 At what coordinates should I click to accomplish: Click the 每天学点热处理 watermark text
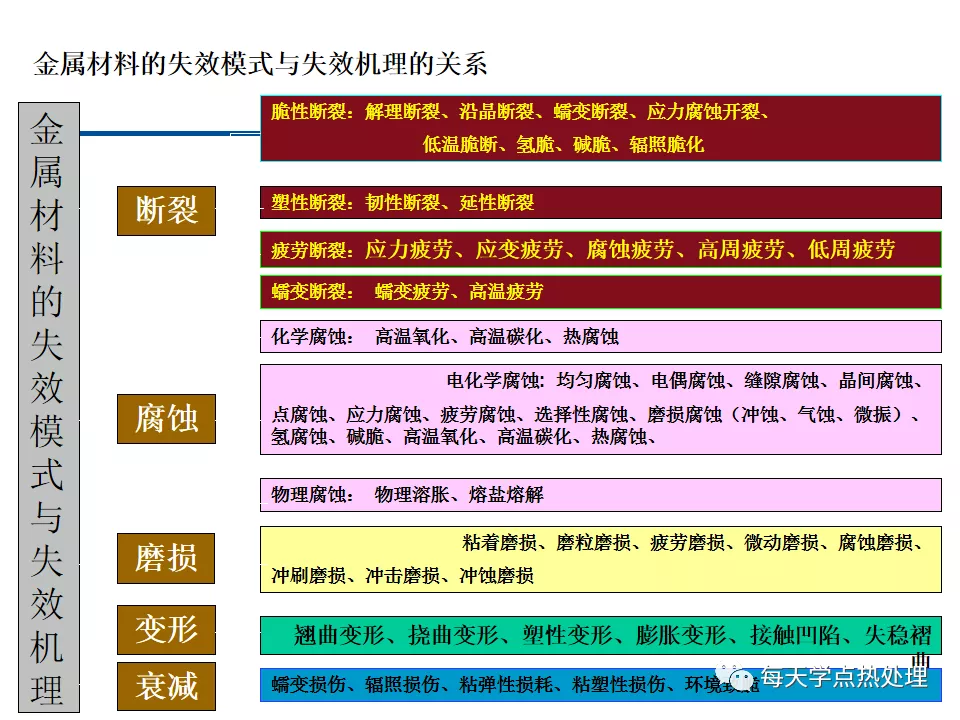pyautogui.click(x=843, y=677)
